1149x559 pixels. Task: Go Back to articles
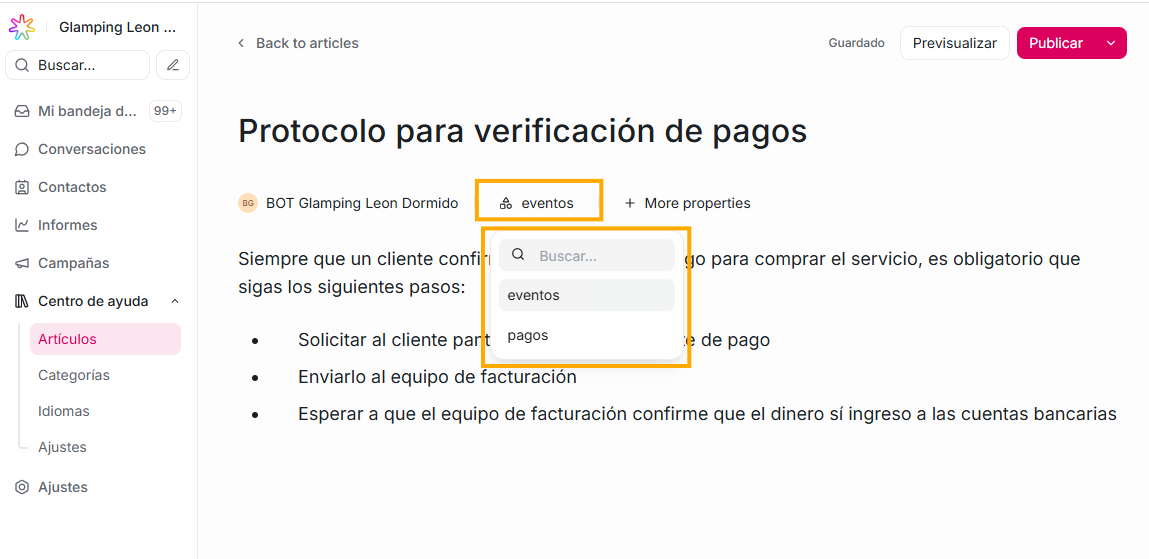pos(298,43)
